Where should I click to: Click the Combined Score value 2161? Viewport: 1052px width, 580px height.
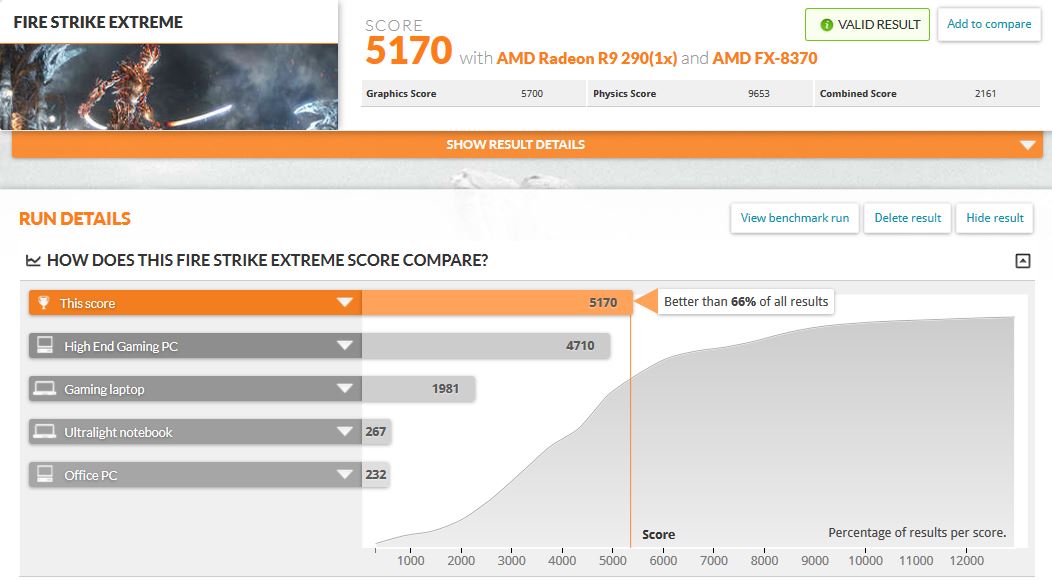tap(986, 94)
